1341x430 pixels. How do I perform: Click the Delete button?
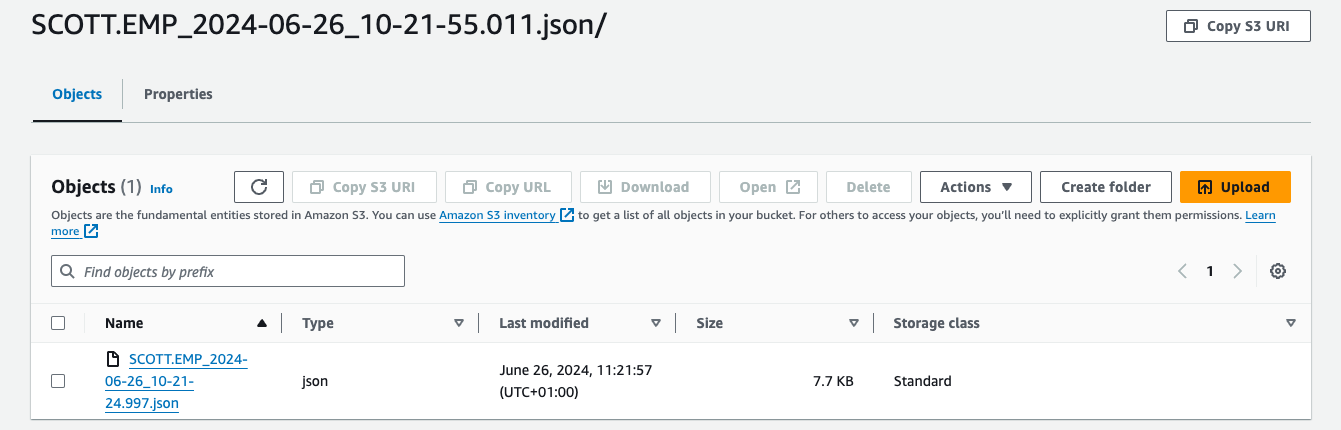[868, 187]
